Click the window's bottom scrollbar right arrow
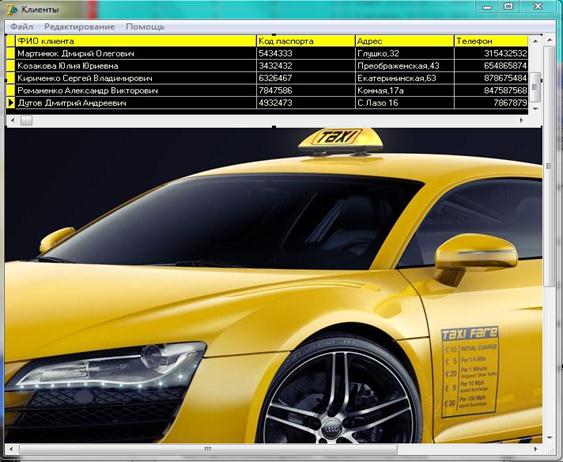Viewport: 563px width, 462px height. coord(535,449)
